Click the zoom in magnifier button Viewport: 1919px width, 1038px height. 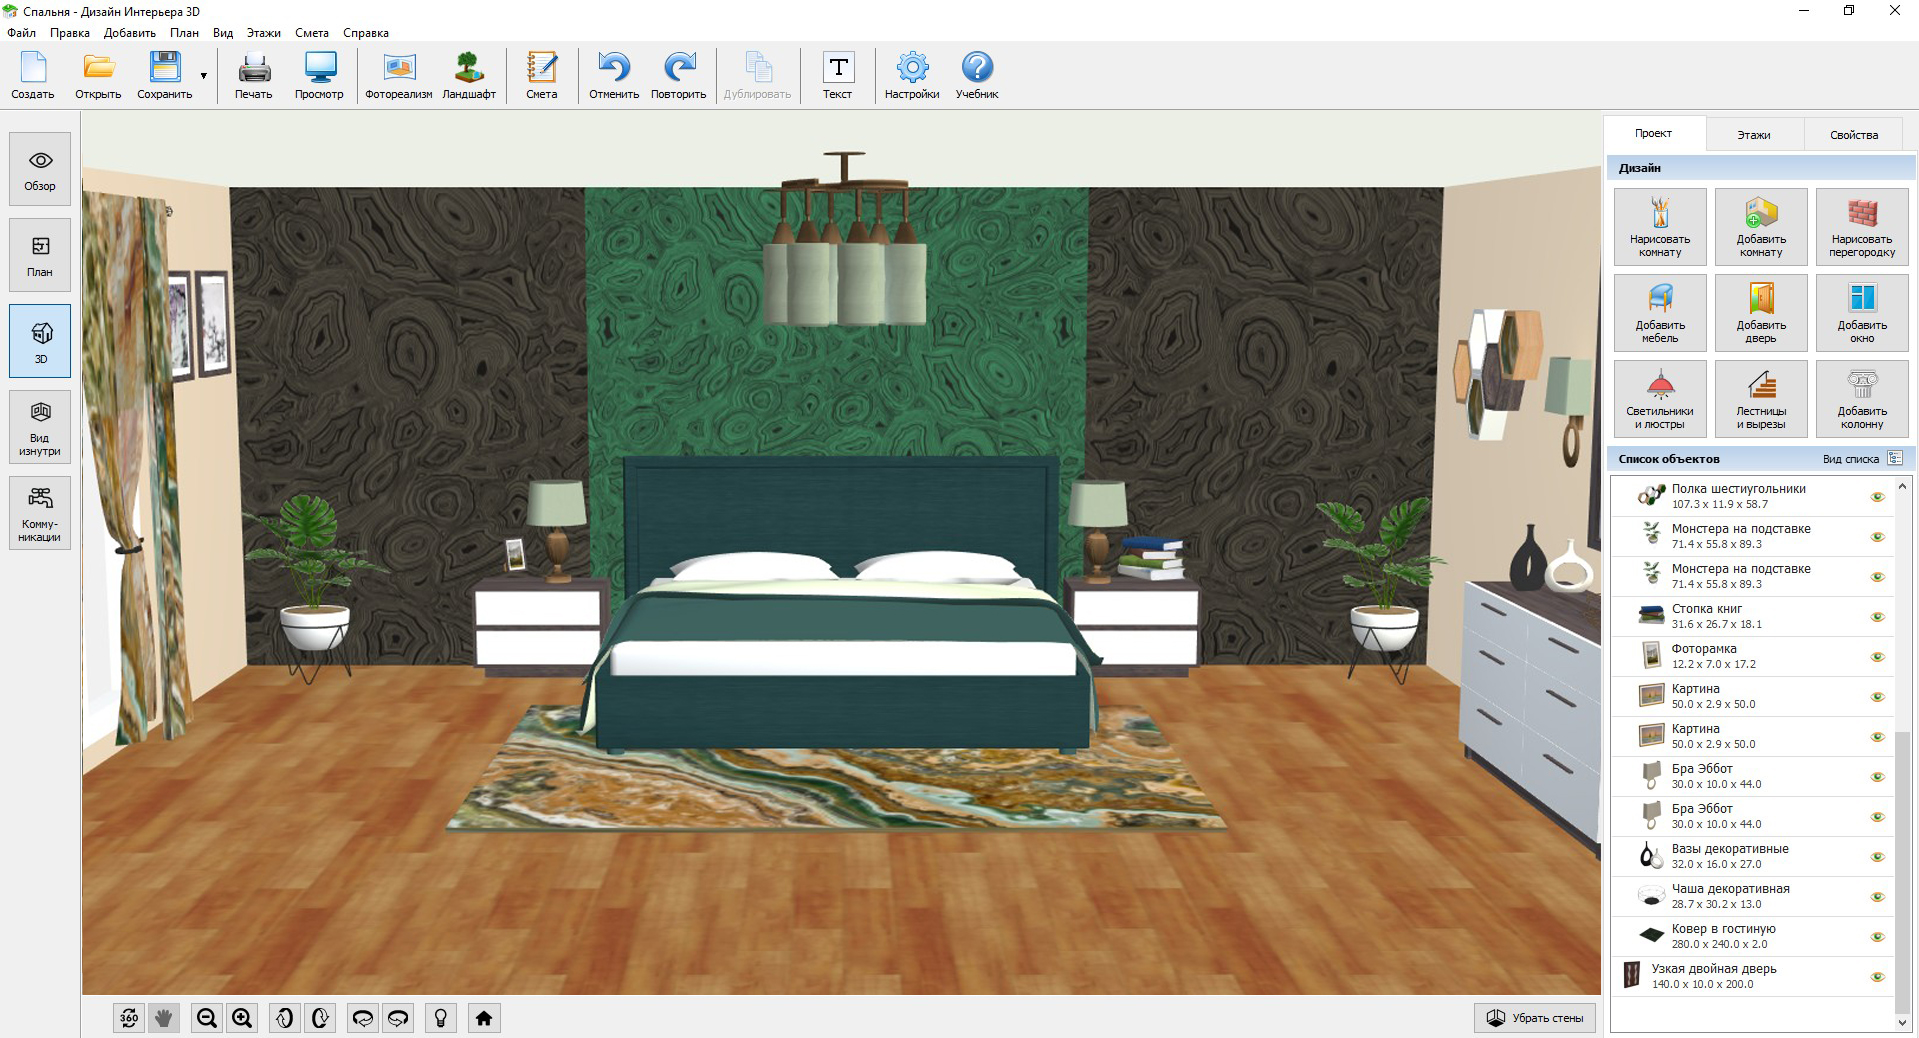coord(242,1018)
